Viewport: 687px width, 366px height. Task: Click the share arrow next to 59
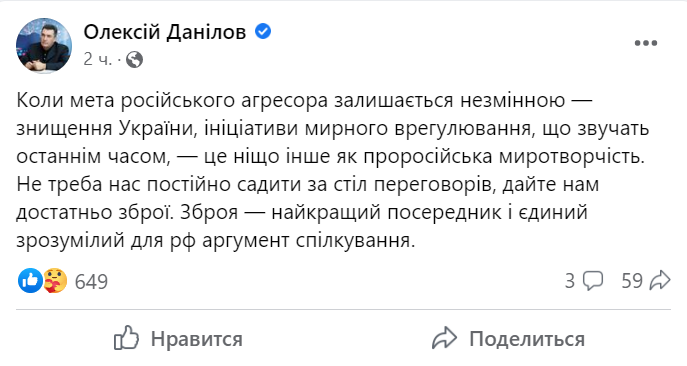pos(660,281)
